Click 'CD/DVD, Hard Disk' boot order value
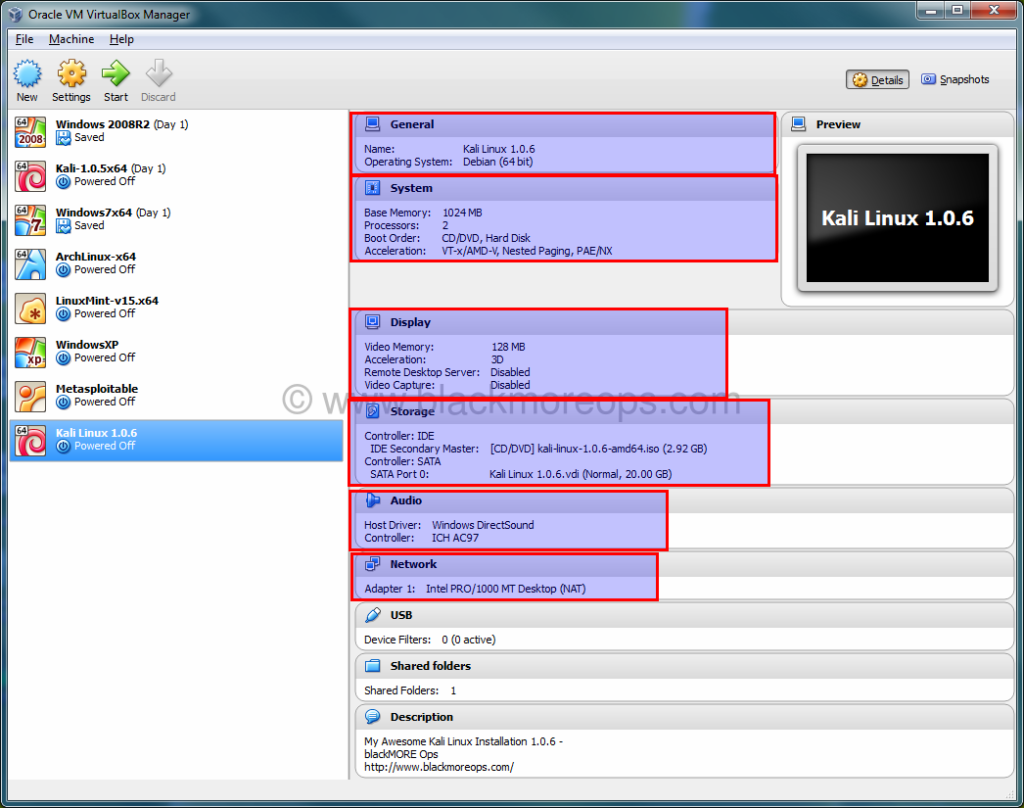 tap(486, 238)
